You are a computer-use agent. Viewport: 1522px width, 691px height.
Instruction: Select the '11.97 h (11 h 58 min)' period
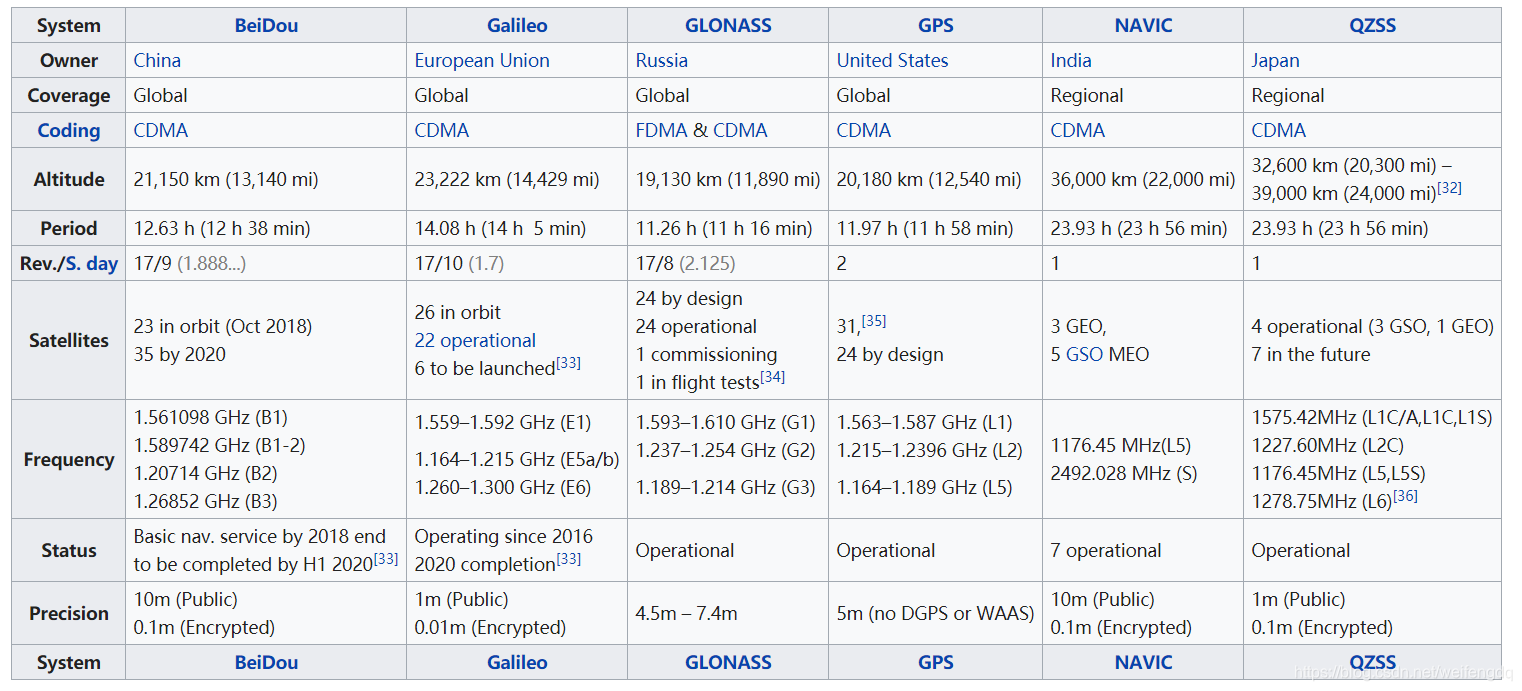click(x=925, y=228)
